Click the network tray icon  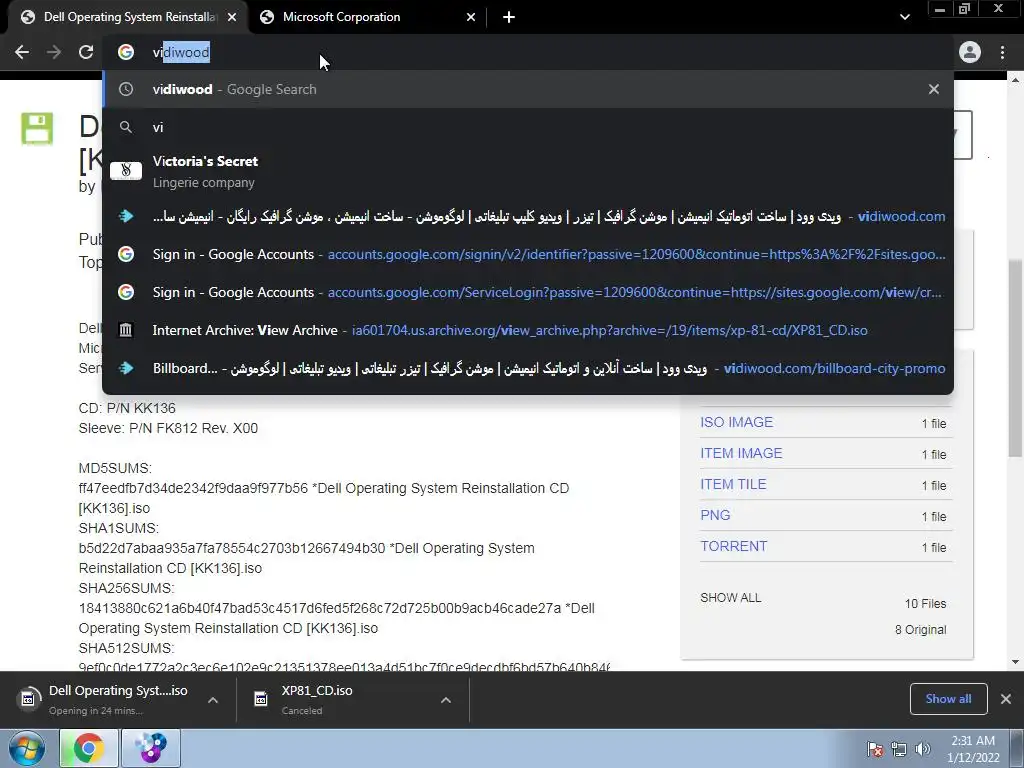click(x=899, y=749)
